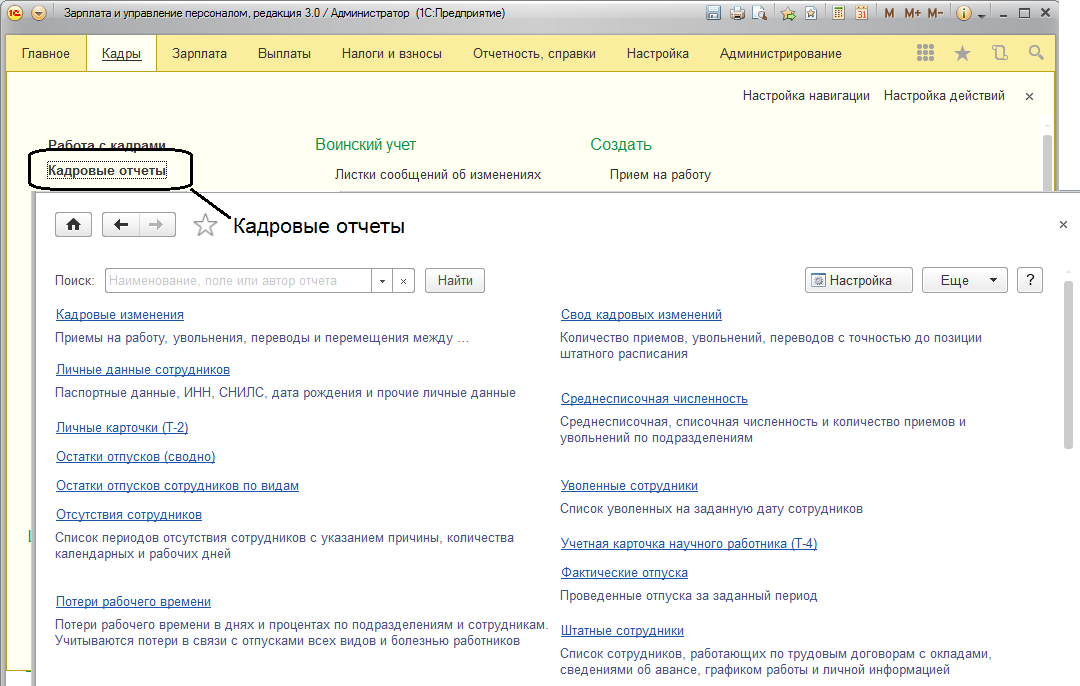Click the report search input field
Image resolution: width=1080 pixels, height=686 pixels.
(238, 280)
